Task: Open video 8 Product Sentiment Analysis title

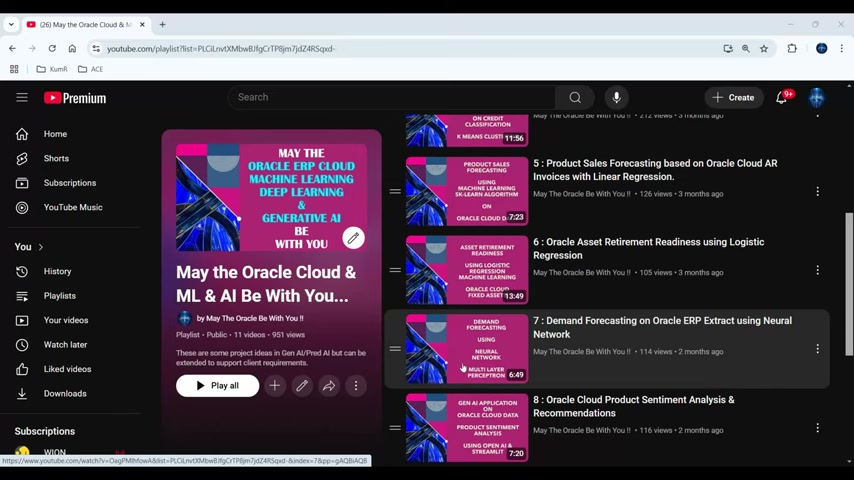Action: pyautogui.click(x=633, y=406)
